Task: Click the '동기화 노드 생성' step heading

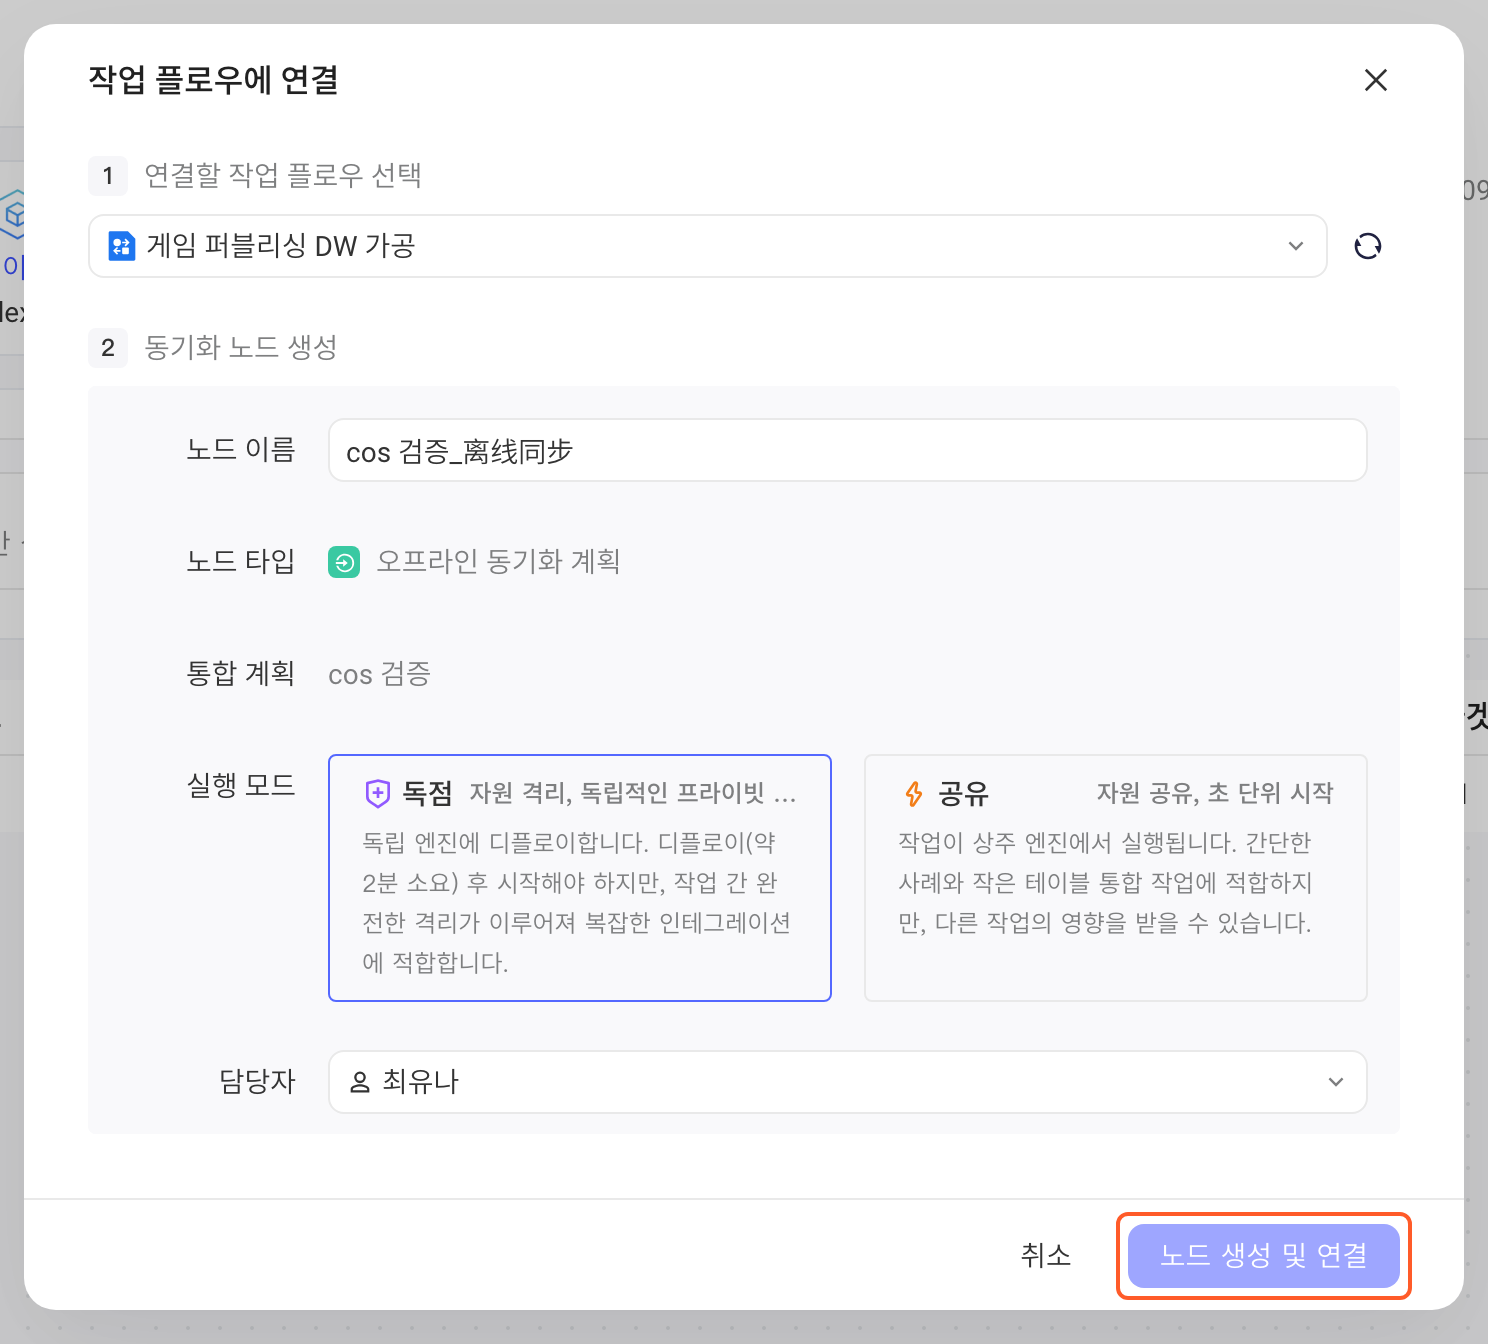Action: [x=241, y=348]
